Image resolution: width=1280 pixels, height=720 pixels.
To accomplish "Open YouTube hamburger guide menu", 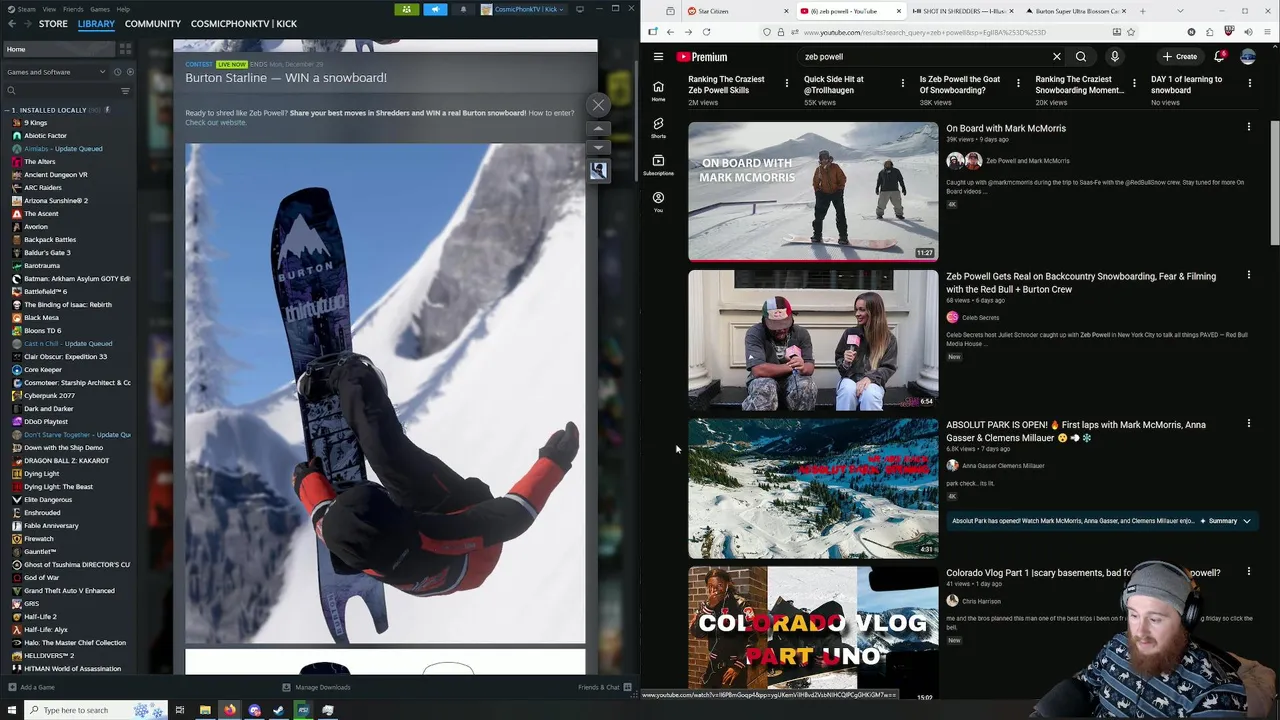I will tap(658, 57).
